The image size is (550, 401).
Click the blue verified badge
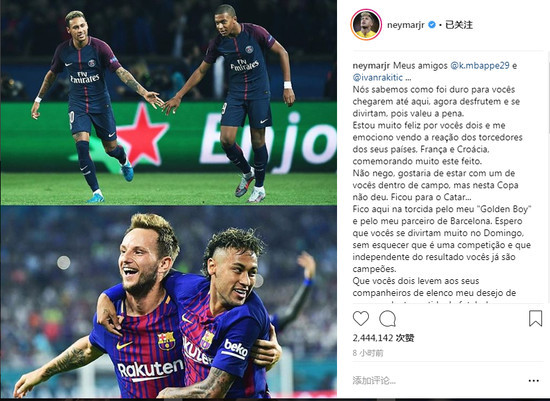[432, 25]
